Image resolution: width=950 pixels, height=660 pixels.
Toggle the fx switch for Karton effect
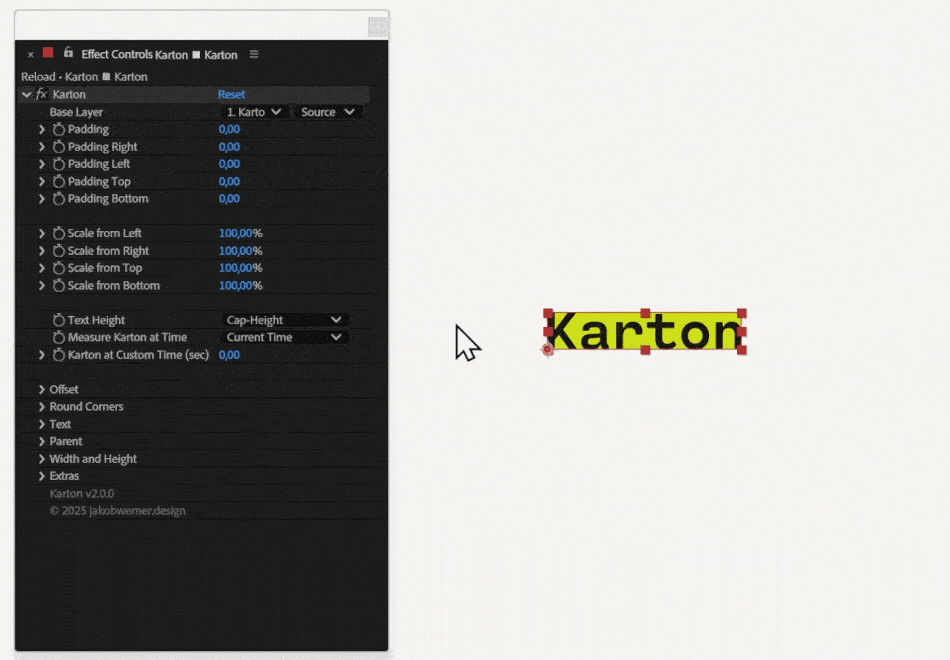point(41,95)
